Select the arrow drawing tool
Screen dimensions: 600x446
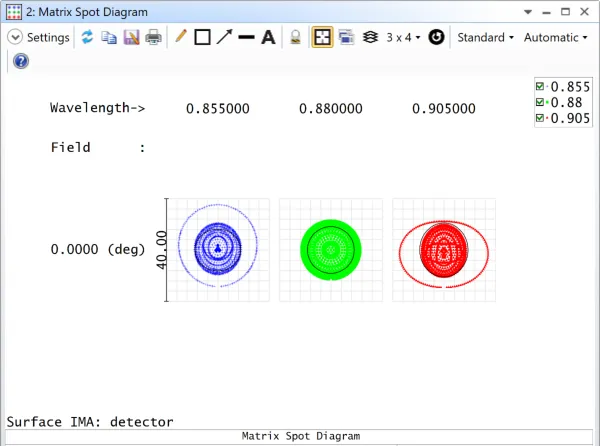[224, 37]
